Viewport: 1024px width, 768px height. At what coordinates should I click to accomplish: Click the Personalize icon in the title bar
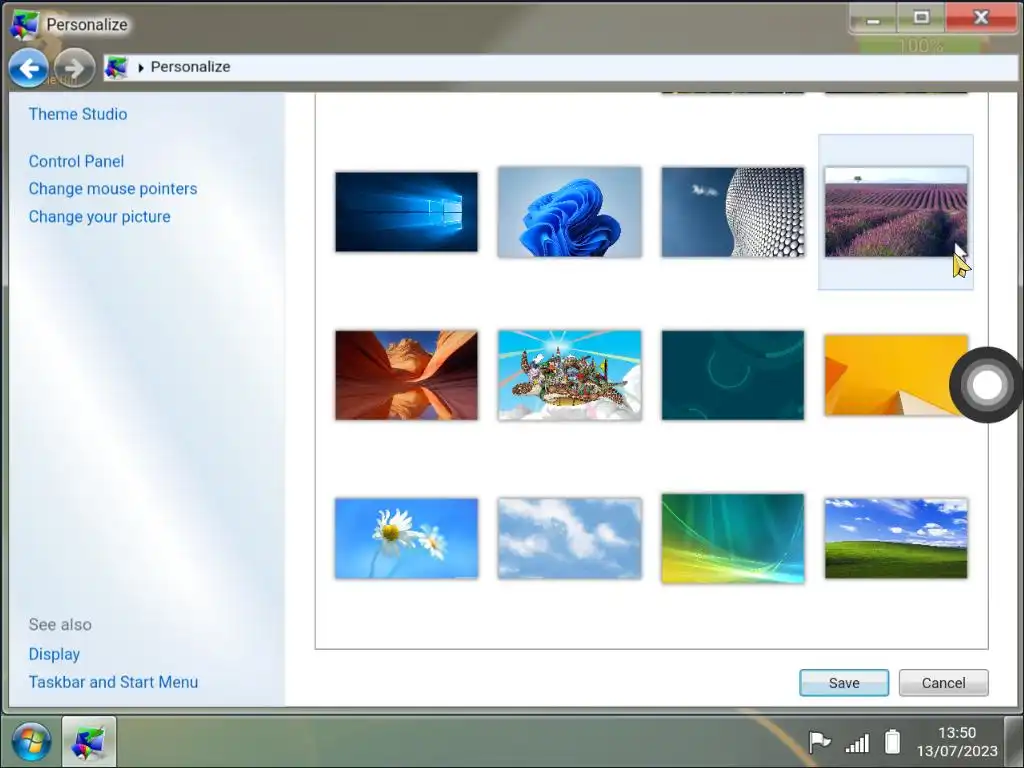tap(24, 24)
